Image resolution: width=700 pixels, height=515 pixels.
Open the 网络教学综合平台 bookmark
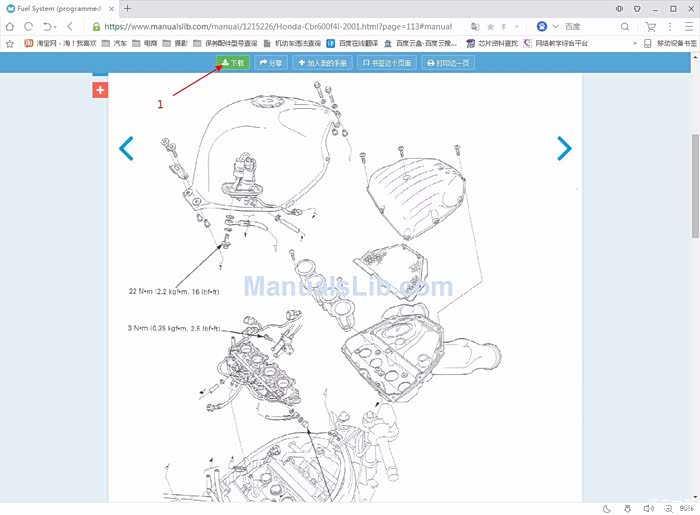click(x=555, y=43)
